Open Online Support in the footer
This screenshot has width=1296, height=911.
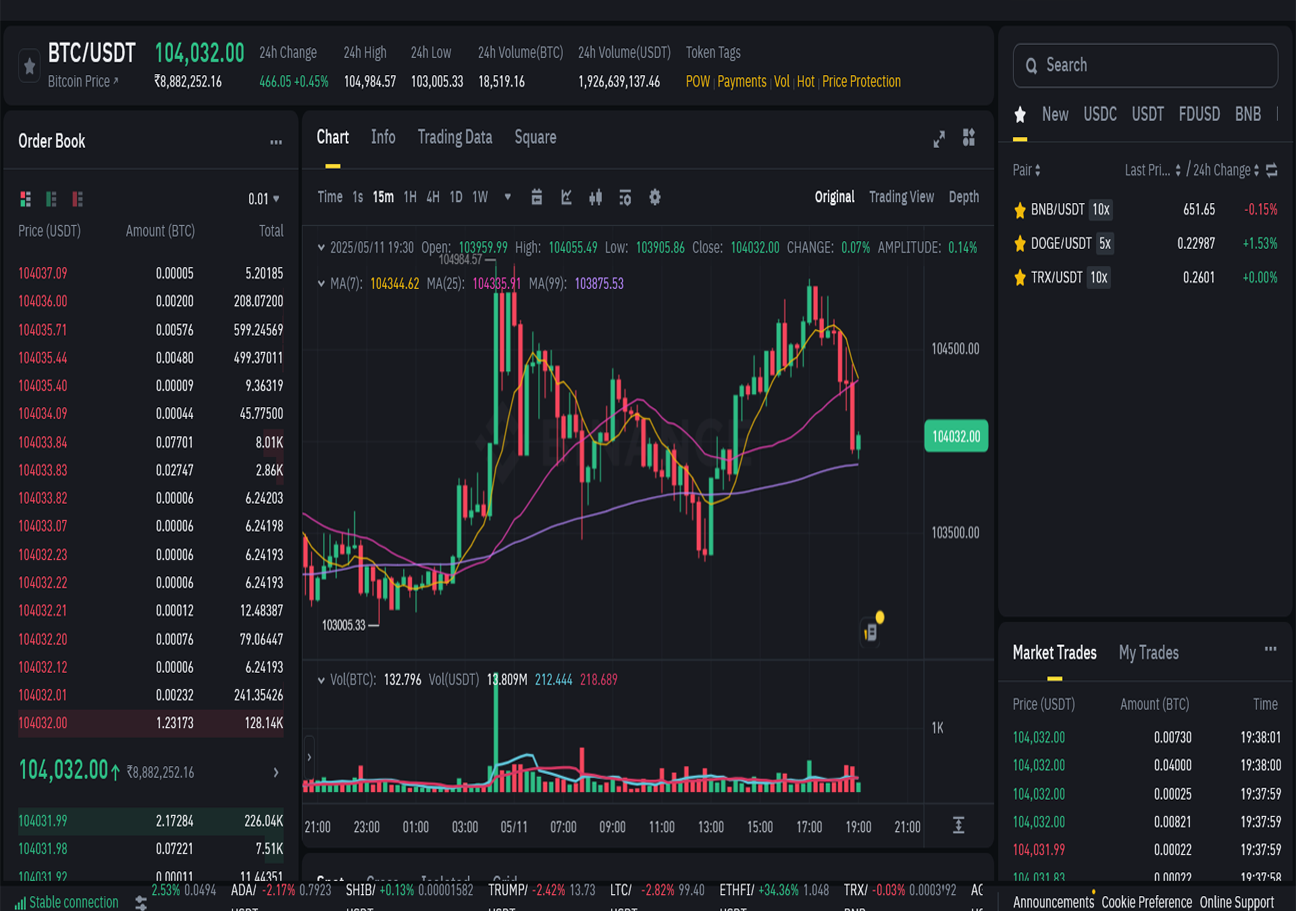1237,902
